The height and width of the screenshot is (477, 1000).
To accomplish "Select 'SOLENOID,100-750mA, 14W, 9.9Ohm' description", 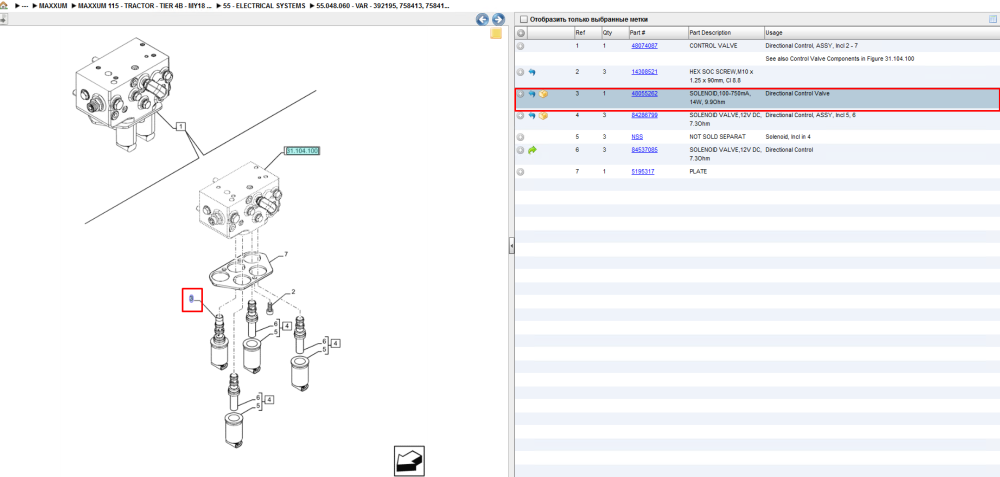I will pos(721,98).
